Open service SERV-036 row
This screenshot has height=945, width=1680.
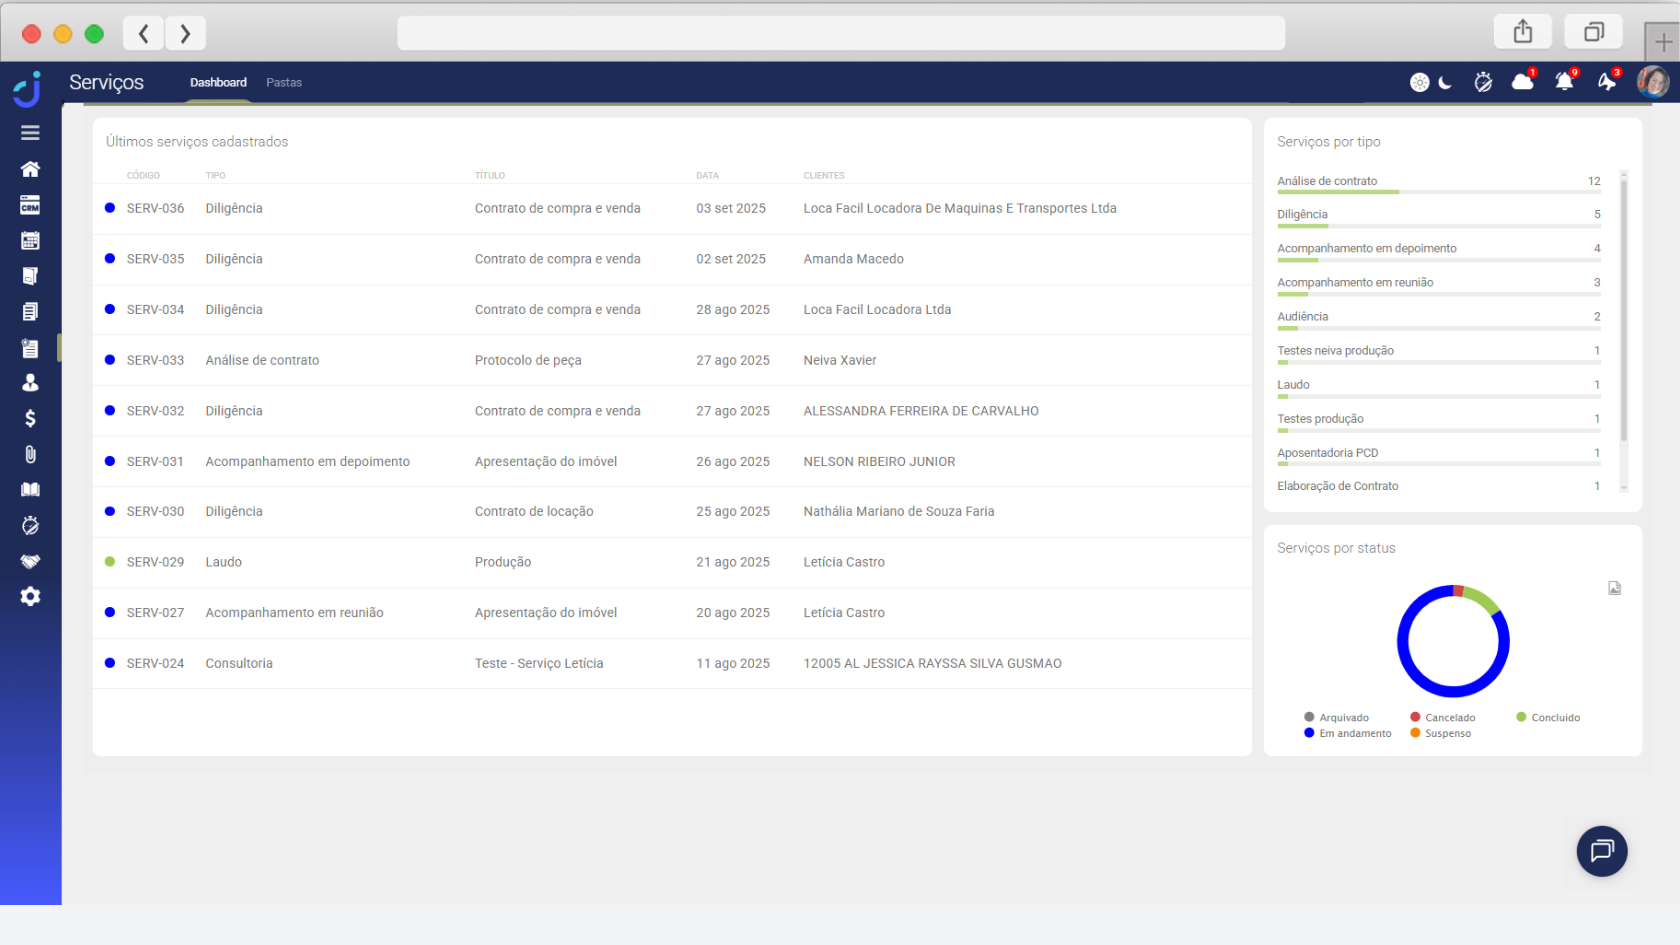[x=155, y=208]
